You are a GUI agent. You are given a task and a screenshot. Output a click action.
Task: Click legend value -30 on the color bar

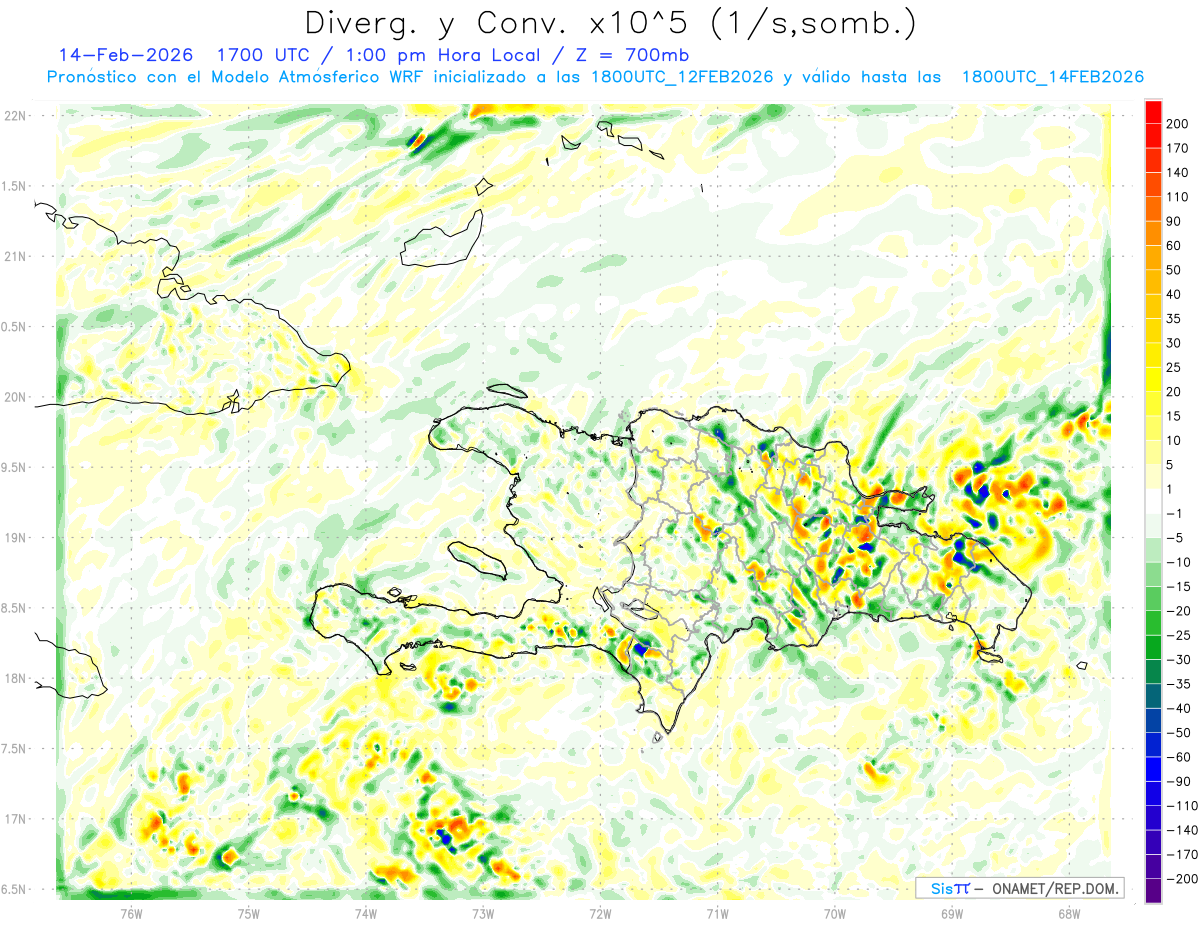click(x=1177, y=660)
